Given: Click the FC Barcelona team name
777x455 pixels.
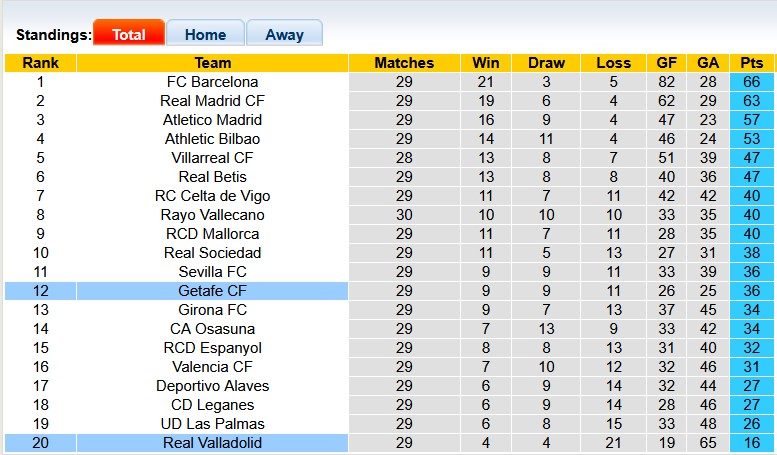Looking at the screenshot, I should tap(212, 82).
